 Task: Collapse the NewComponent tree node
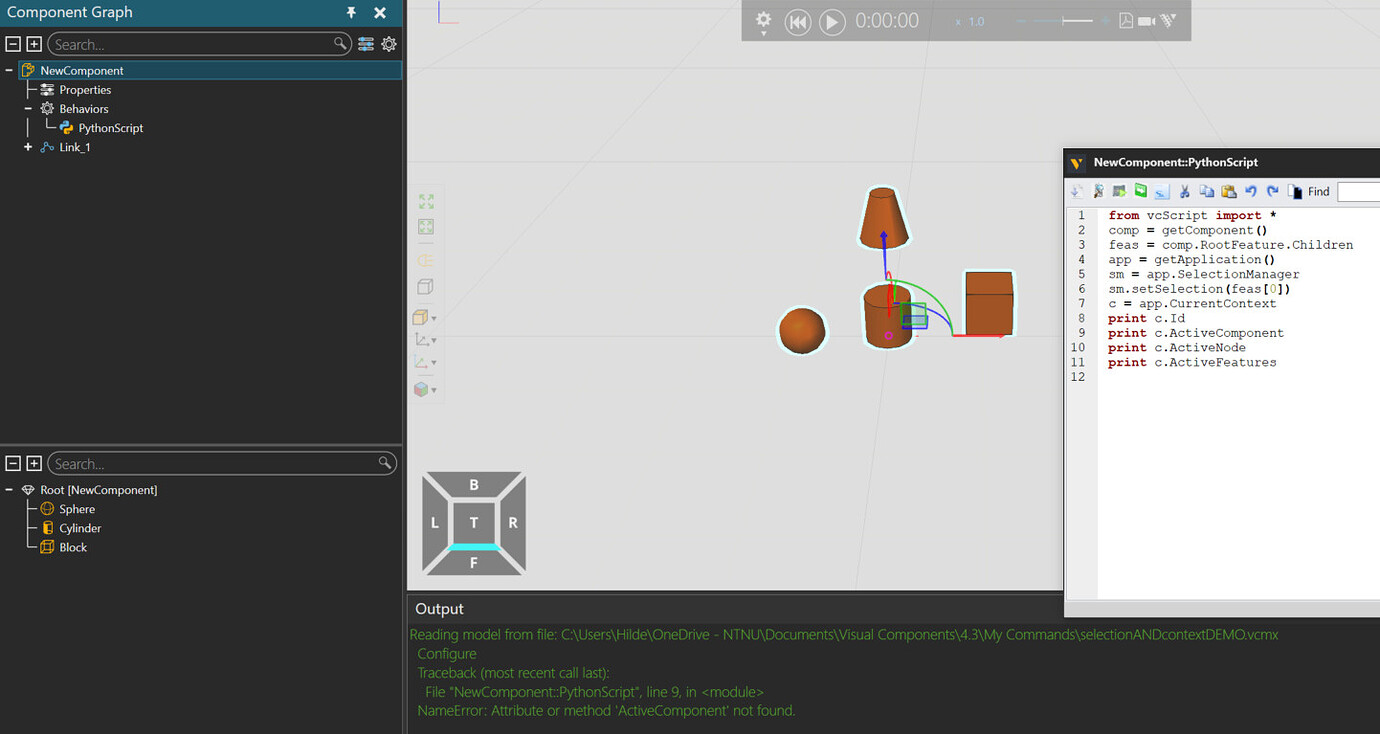click(x=8, y=70)
